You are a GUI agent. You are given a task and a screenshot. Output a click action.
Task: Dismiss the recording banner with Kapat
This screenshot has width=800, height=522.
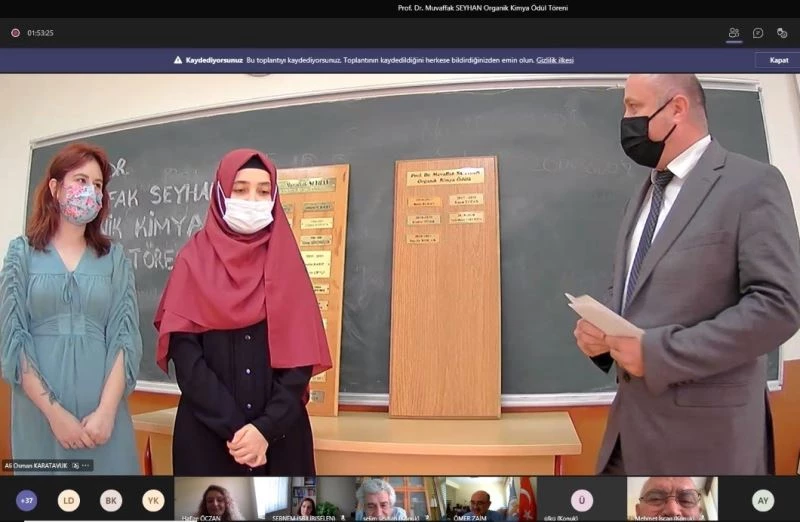click(778, 60)
